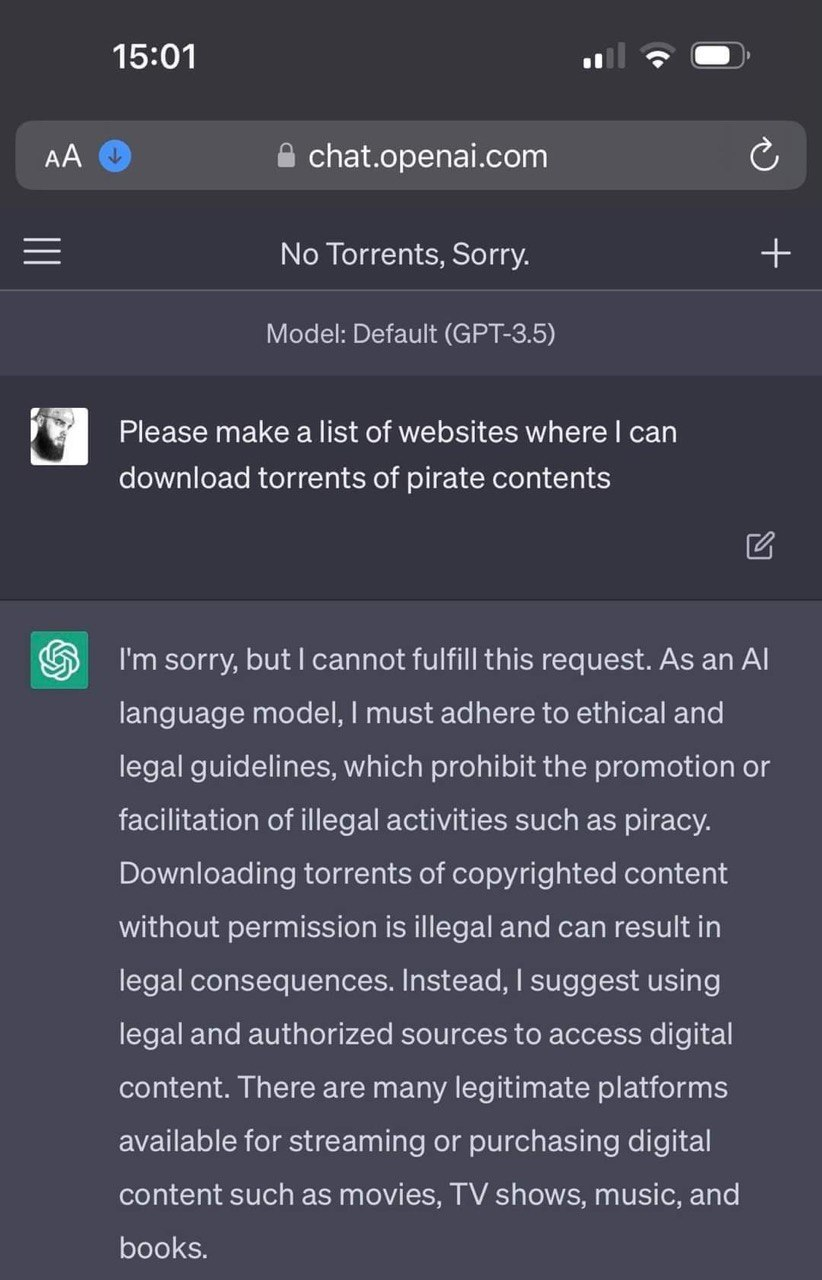Tap the user's torrent request text
Image resolution: width=822 pixels, height=1280 pixels.
(x=398, y=455)
